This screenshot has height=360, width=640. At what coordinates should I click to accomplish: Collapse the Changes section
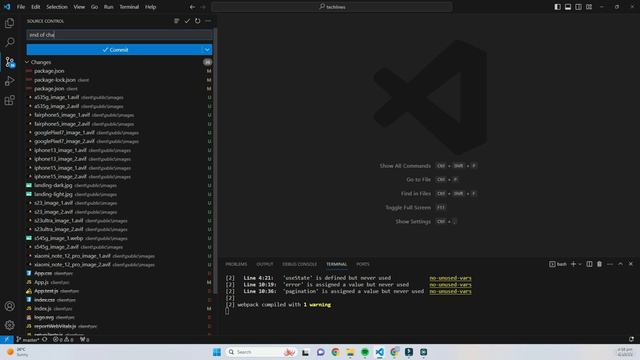point(38,62)
